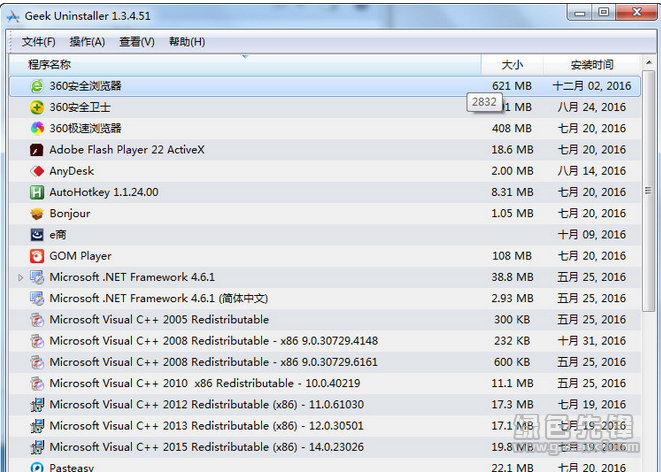Click the Visual C++ 2015 Redistributable icon
Screen dimensions: 661x472
[x=37, y=447]
